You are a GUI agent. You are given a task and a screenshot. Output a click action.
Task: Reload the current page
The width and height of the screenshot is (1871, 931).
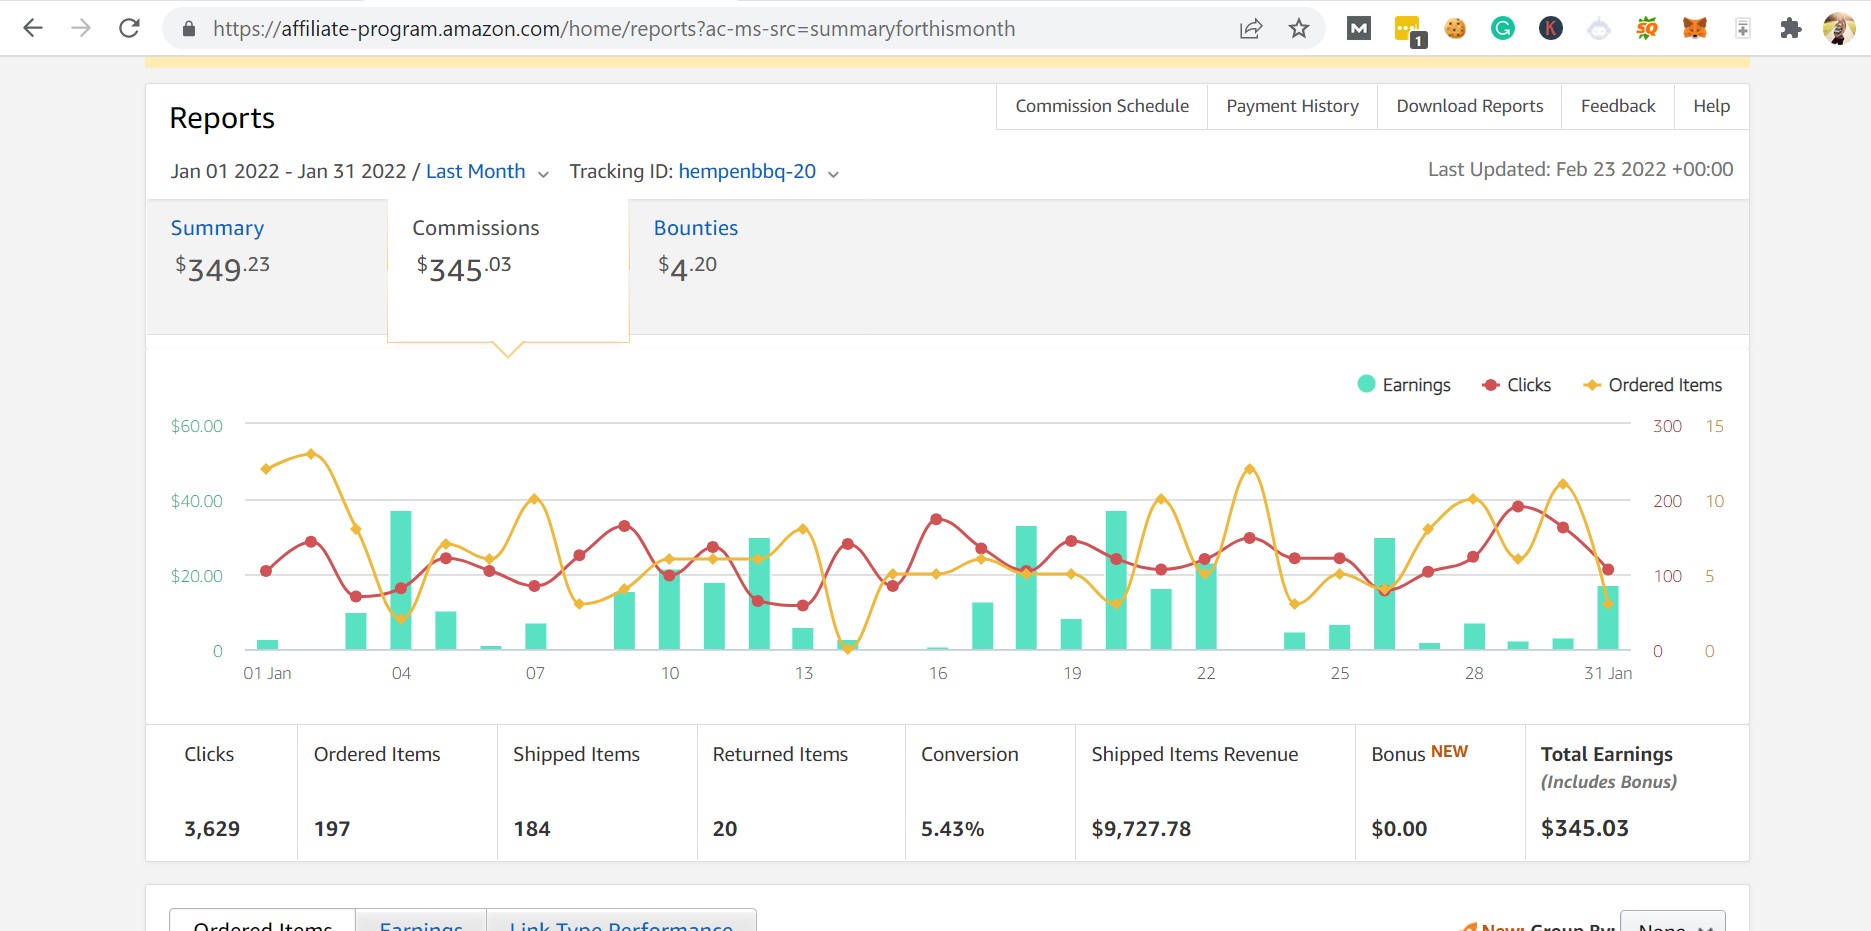click(x=129, y=28)
